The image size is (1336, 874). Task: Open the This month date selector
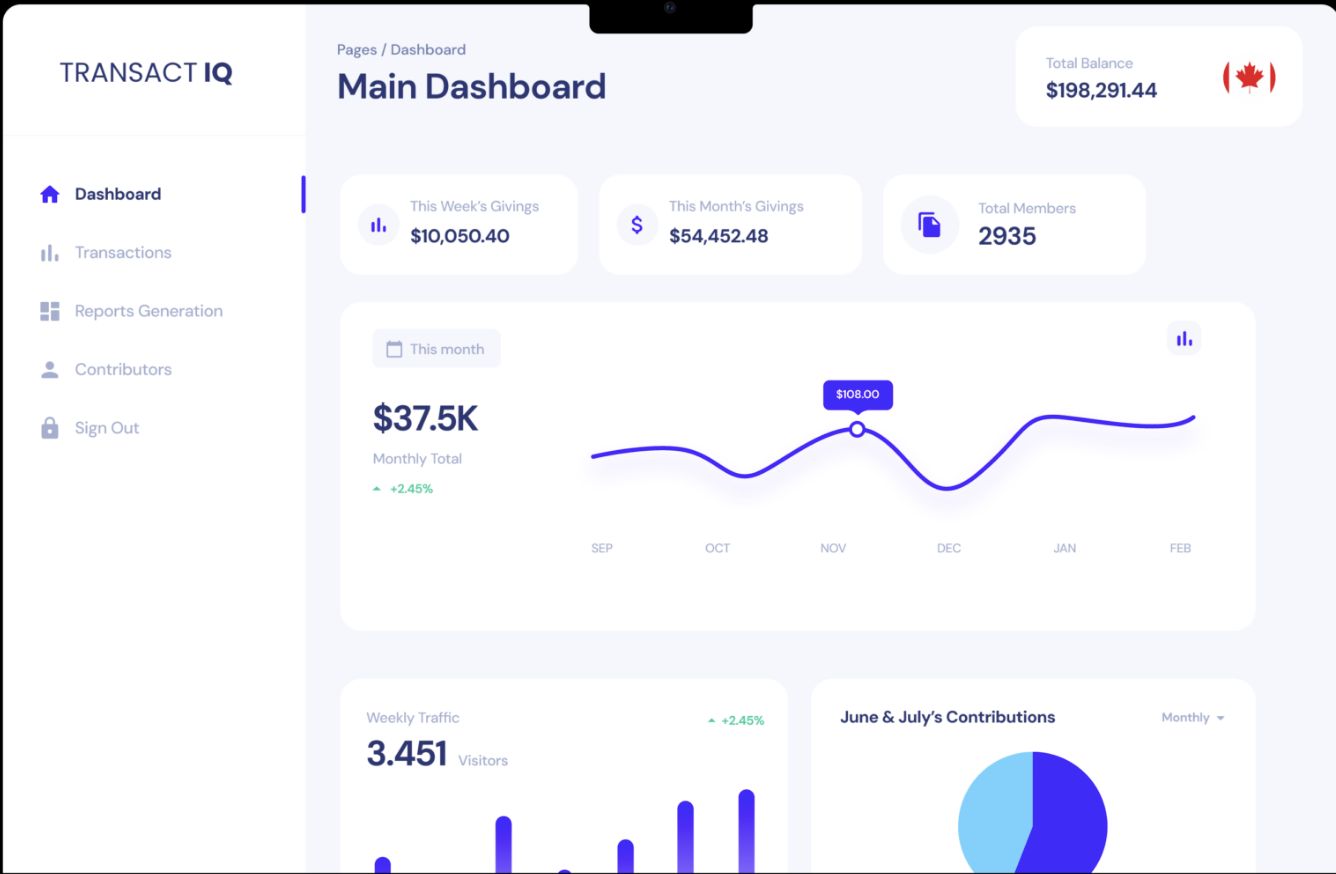tap(436, 349)
